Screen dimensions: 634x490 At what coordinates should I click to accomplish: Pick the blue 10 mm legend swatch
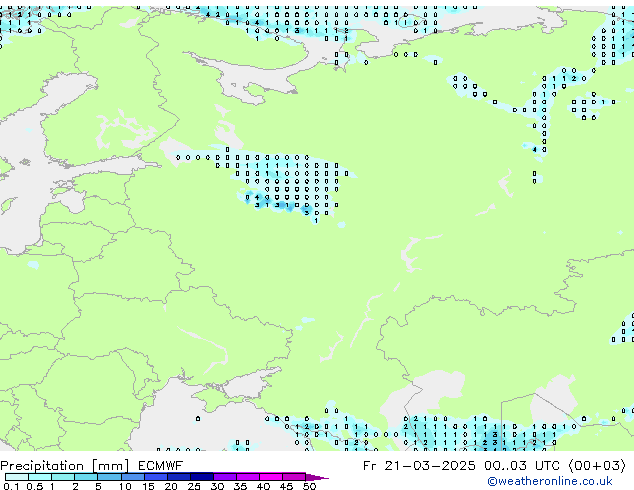click(x=134, y=477)
